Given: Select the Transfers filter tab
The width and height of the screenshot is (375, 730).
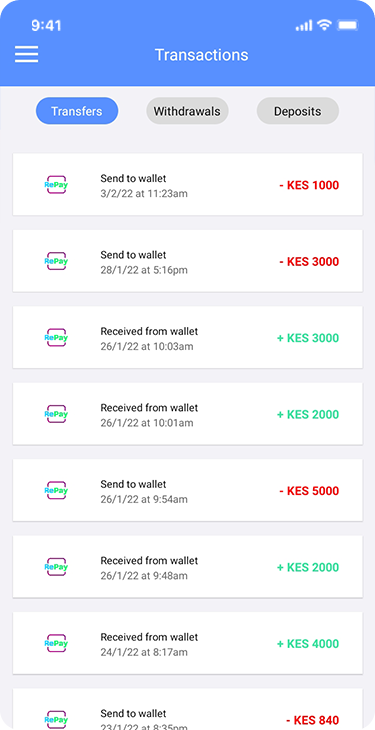Looking at the screenshot, I should pyautogui.click(x=77, y=111).
